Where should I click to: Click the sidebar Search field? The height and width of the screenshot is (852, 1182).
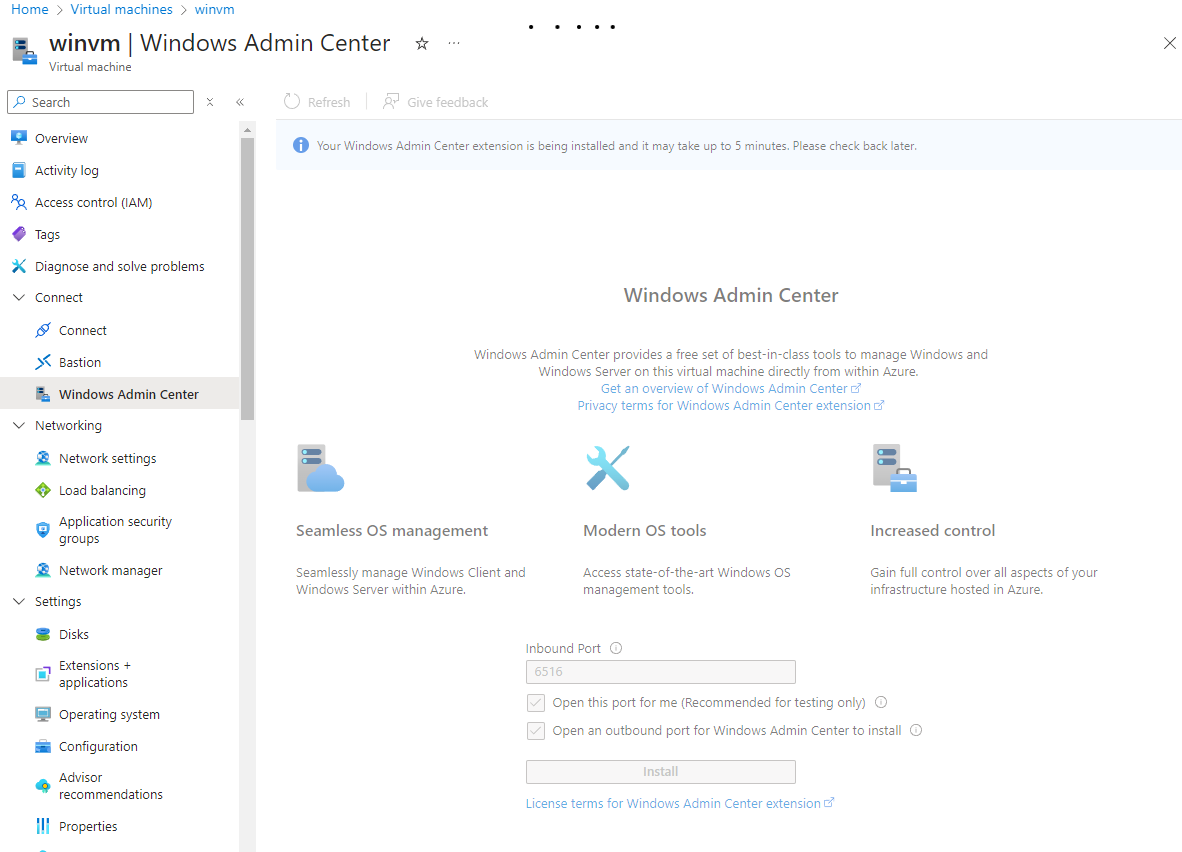(x=100, y=102)
